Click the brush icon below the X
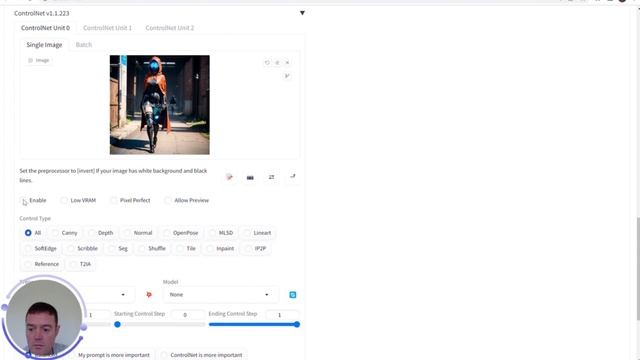 click(287, 76)
